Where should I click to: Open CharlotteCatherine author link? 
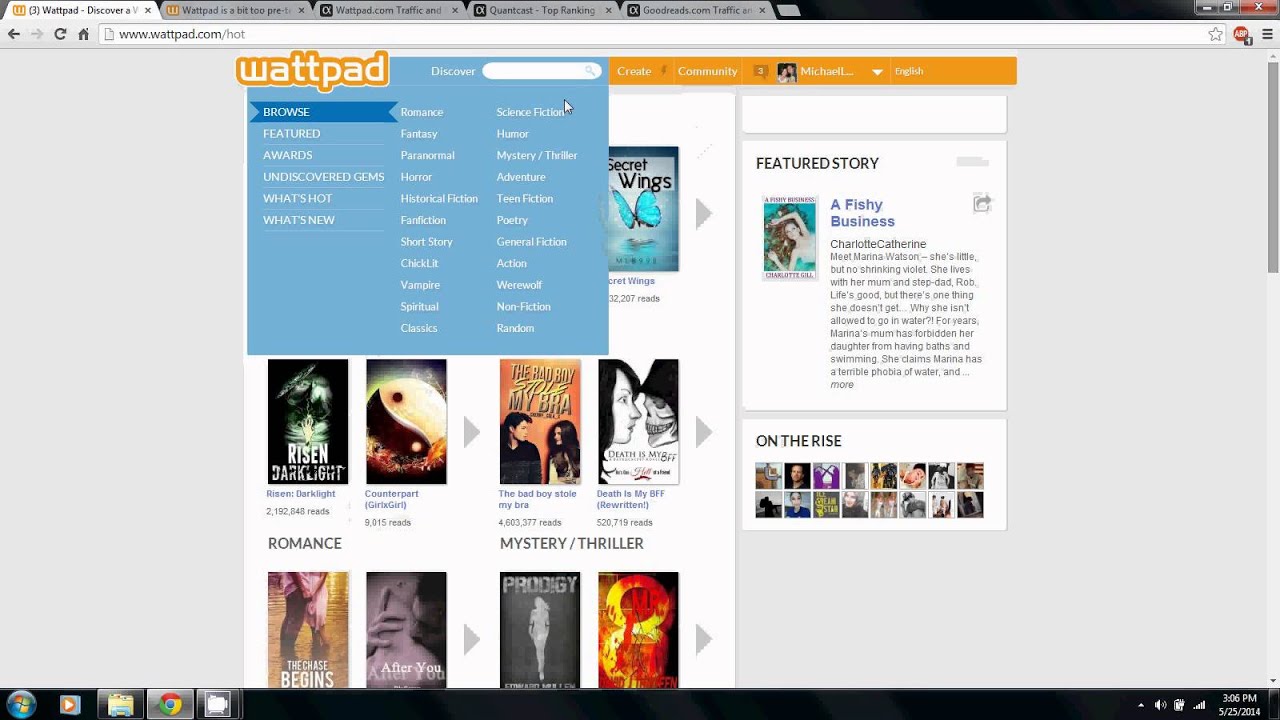[878, 244]
